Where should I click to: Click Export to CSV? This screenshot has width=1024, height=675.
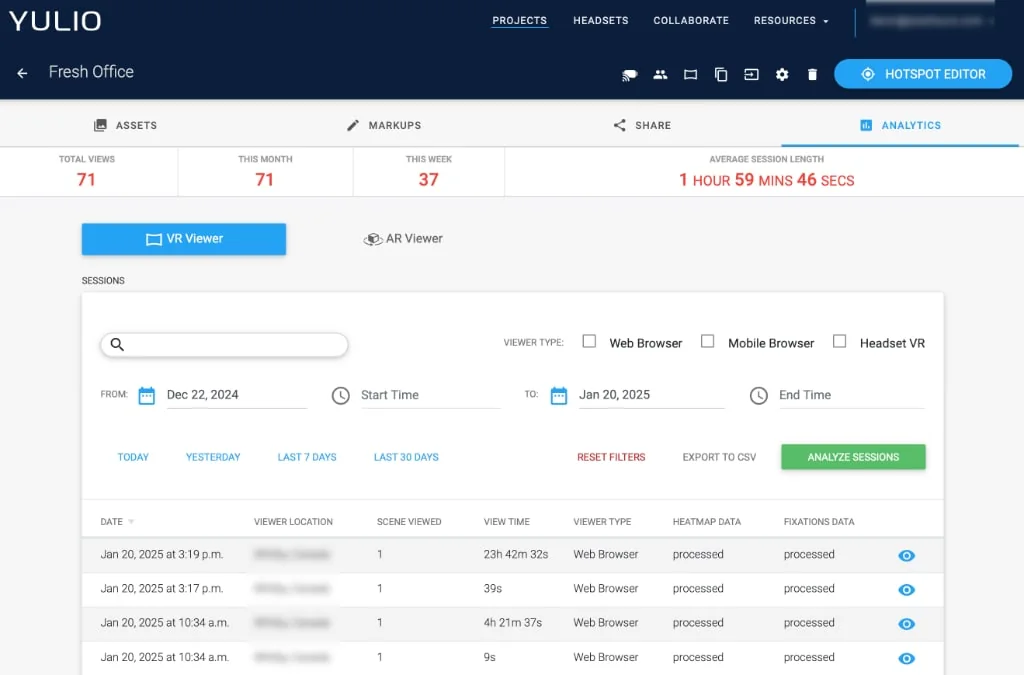pyautogui.click(x=719, y=457)
